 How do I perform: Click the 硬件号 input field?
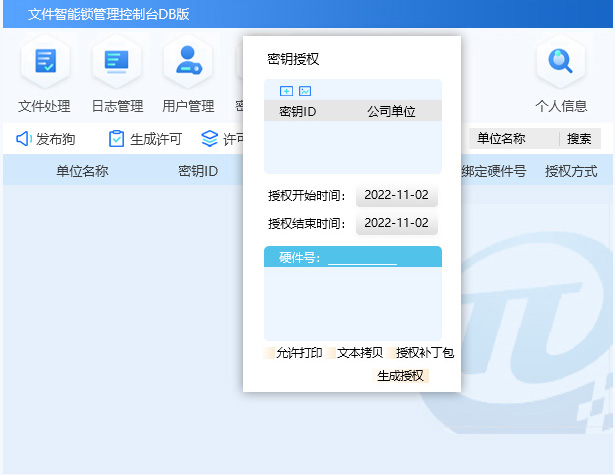362,258
